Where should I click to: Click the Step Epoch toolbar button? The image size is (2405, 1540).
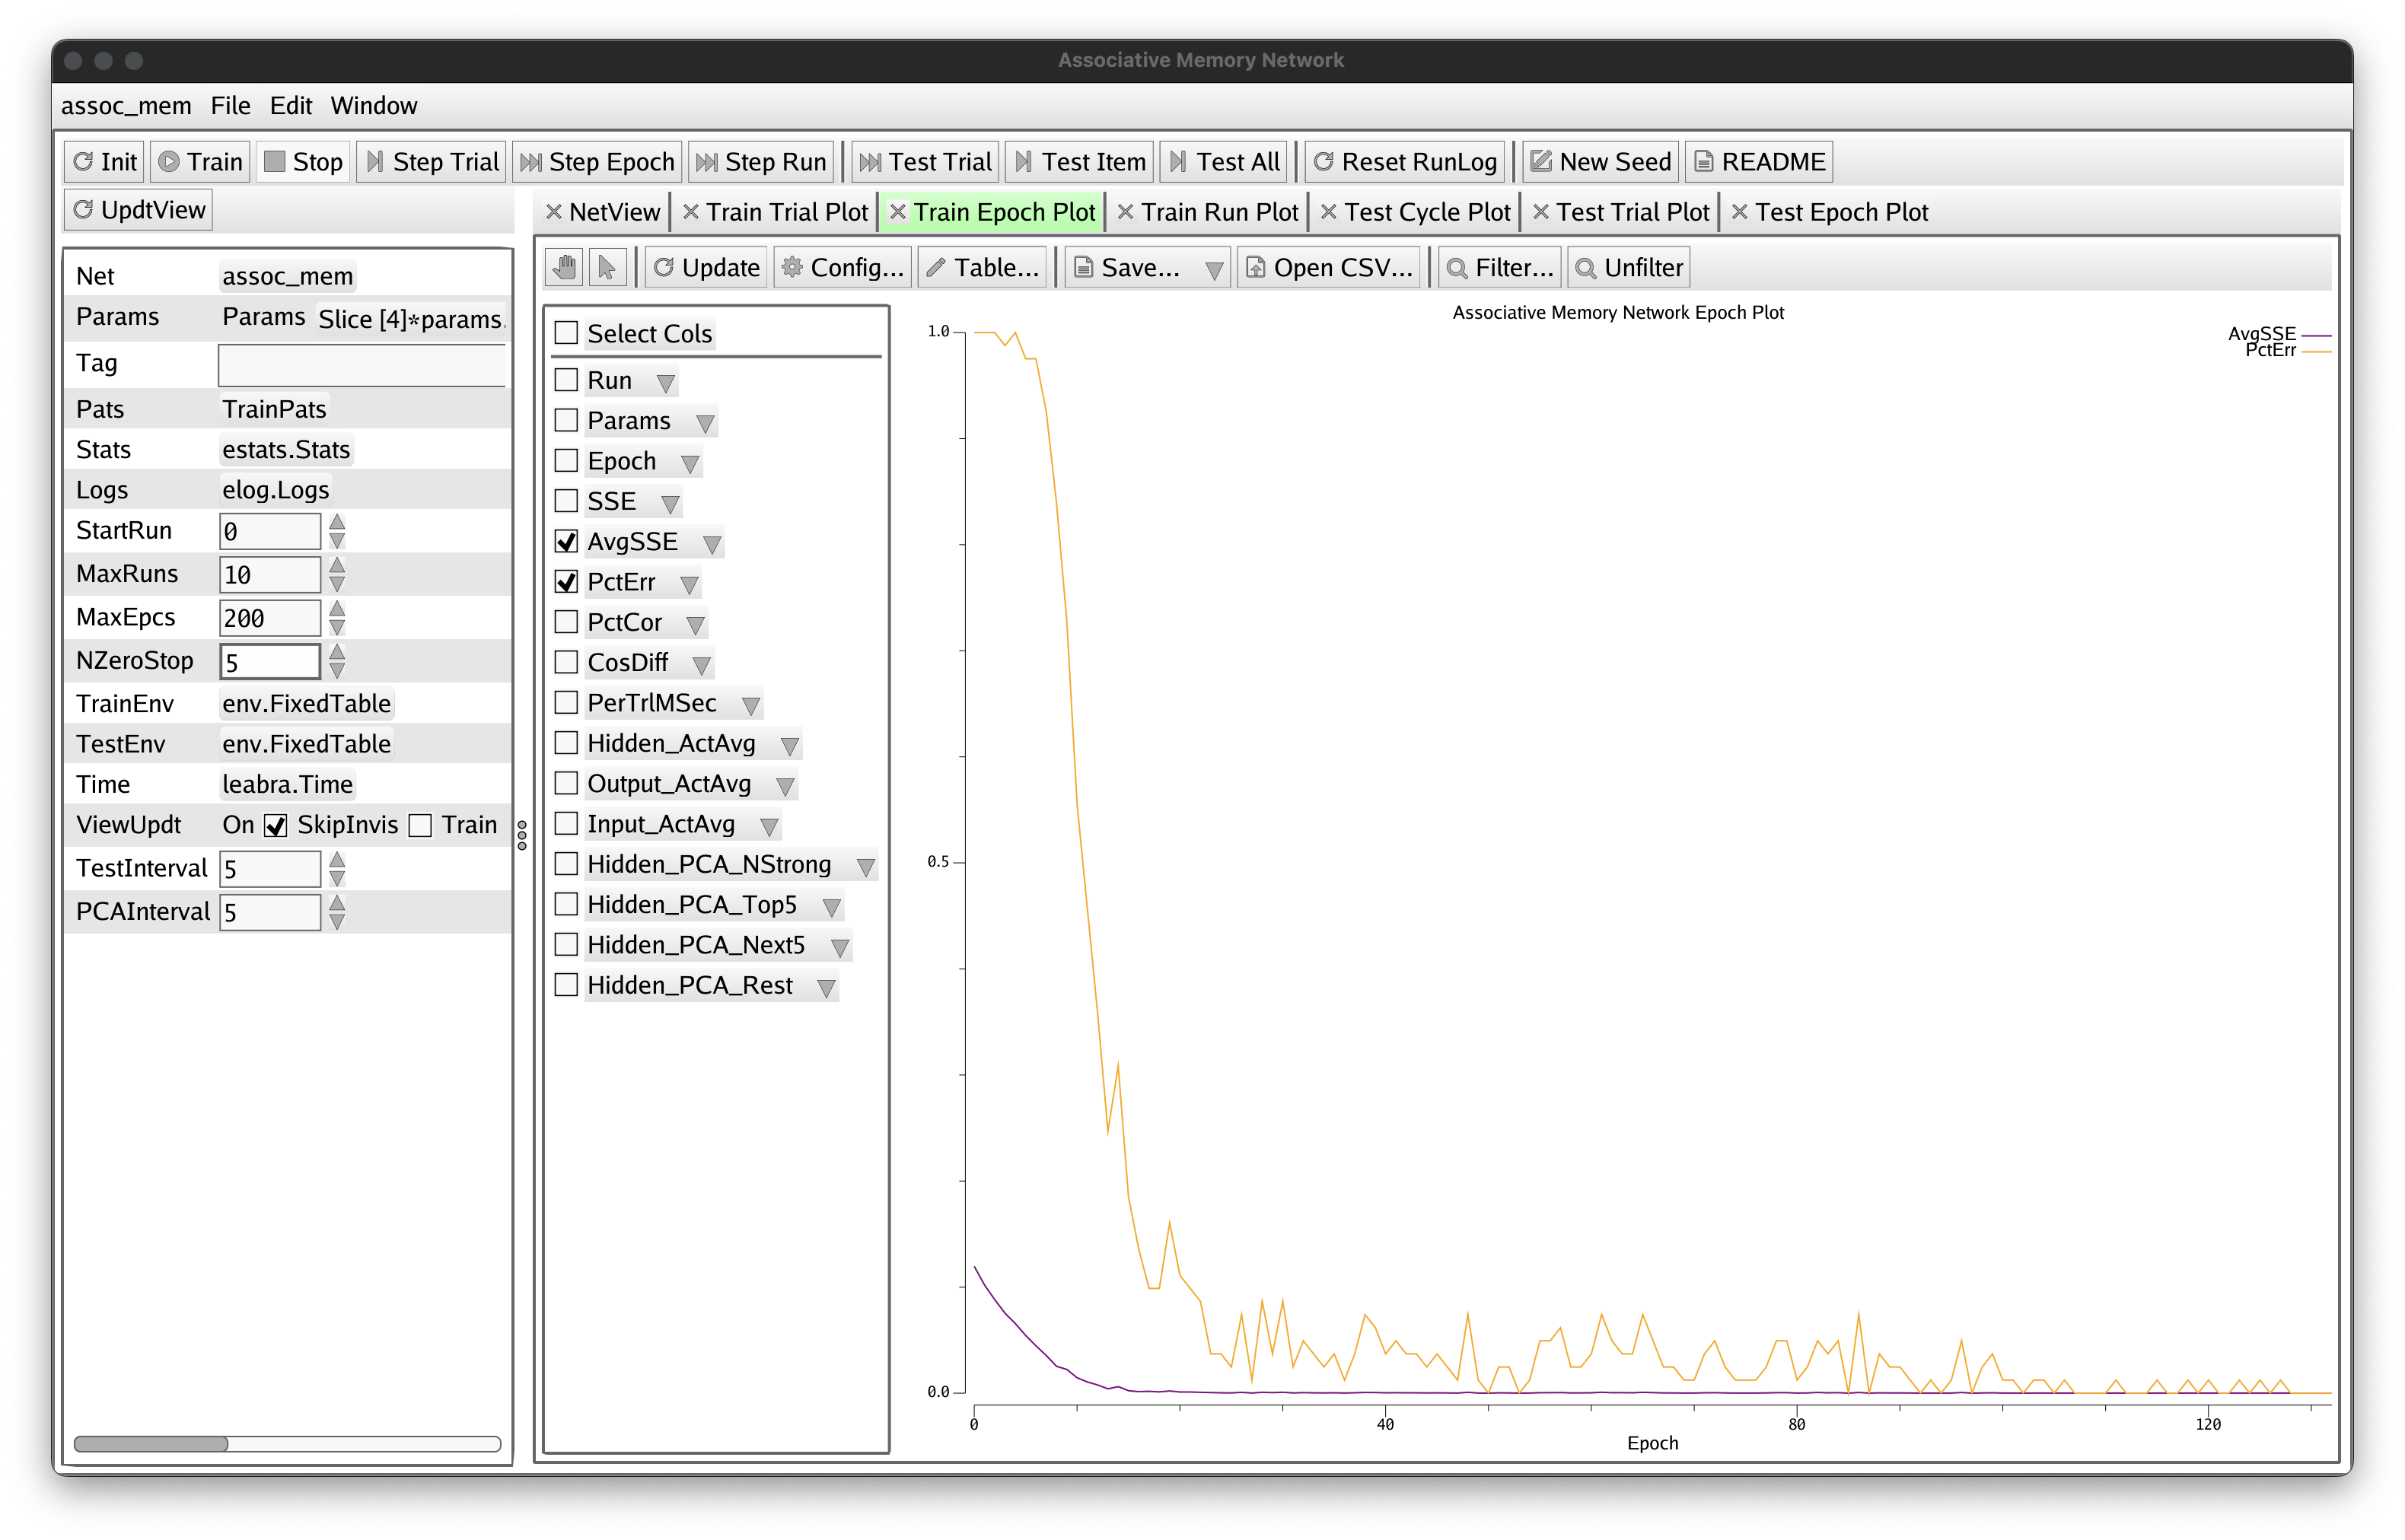[597, 162]
